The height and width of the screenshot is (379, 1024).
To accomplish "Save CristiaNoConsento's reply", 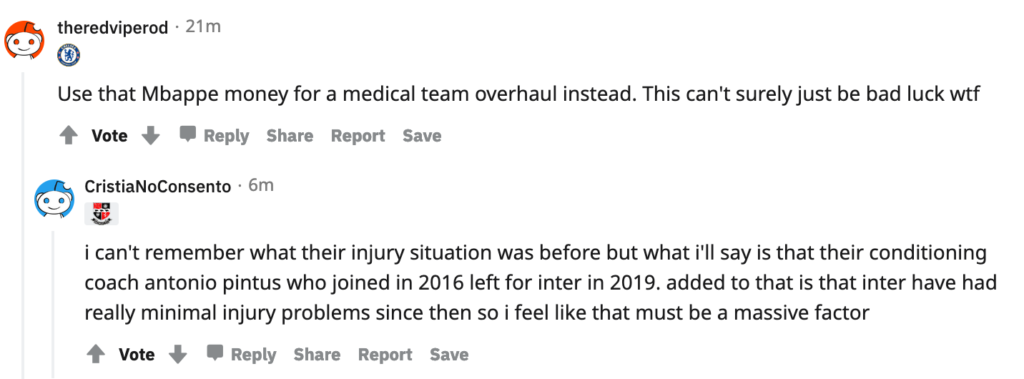I will [x=449, y=354].
